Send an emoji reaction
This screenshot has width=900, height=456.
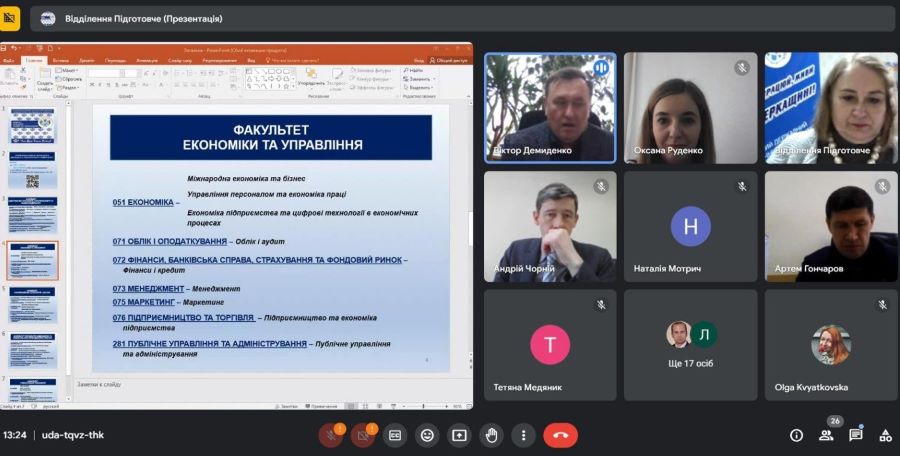coord(427,435)
